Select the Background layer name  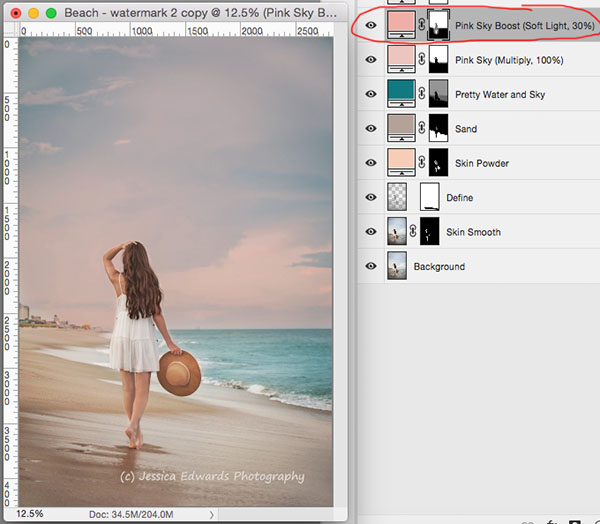point(439,267)
